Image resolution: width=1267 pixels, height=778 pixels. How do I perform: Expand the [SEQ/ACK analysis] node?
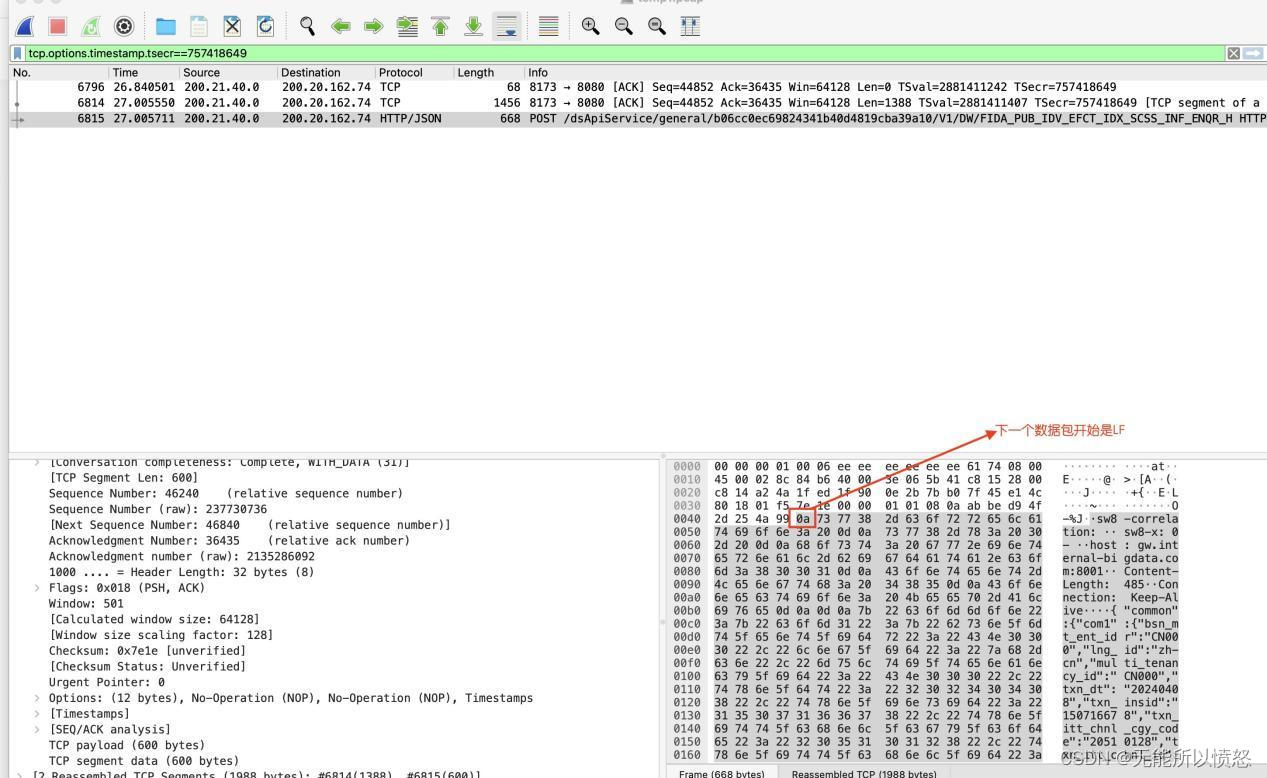(38, 729)
